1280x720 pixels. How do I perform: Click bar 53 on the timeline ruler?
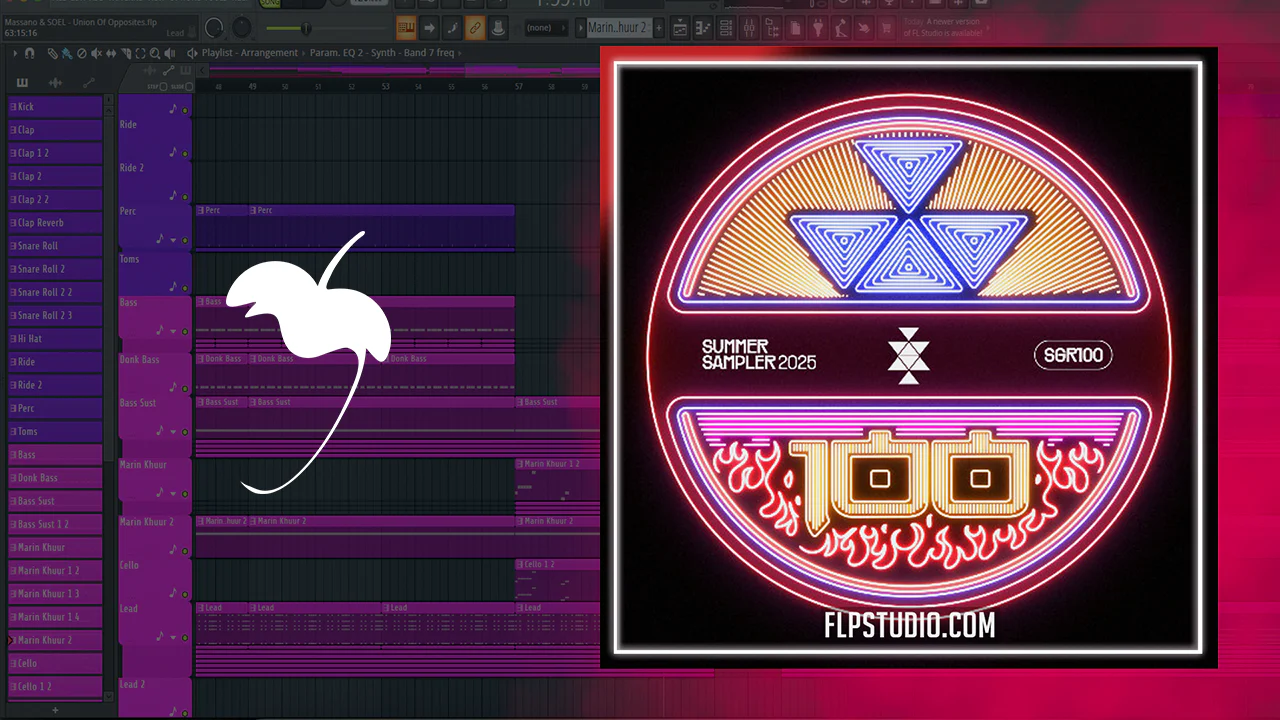coord(385,87)
